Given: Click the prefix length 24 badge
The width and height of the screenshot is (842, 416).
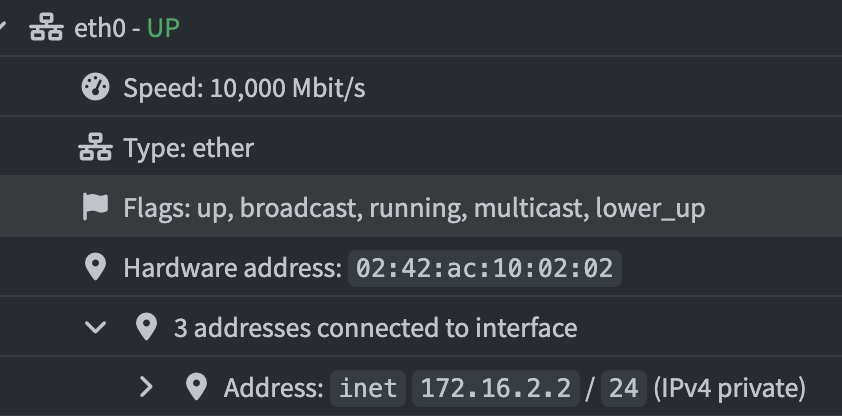Looking at the screenshot, I should click(x=624, y=388).
